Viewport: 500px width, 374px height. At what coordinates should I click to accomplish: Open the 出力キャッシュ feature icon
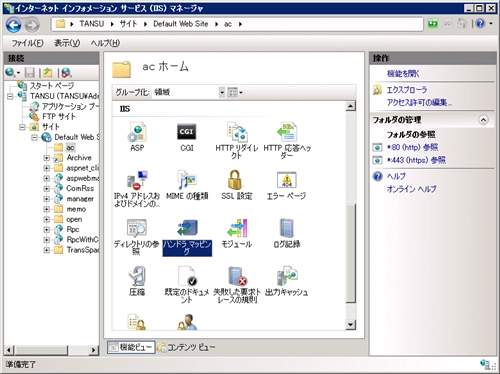[x=287, y=282]
